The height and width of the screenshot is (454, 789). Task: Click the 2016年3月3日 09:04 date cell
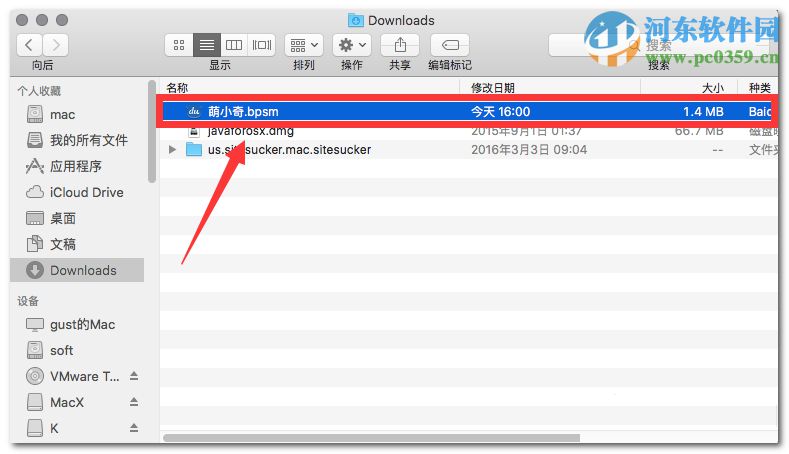(529, 149)
